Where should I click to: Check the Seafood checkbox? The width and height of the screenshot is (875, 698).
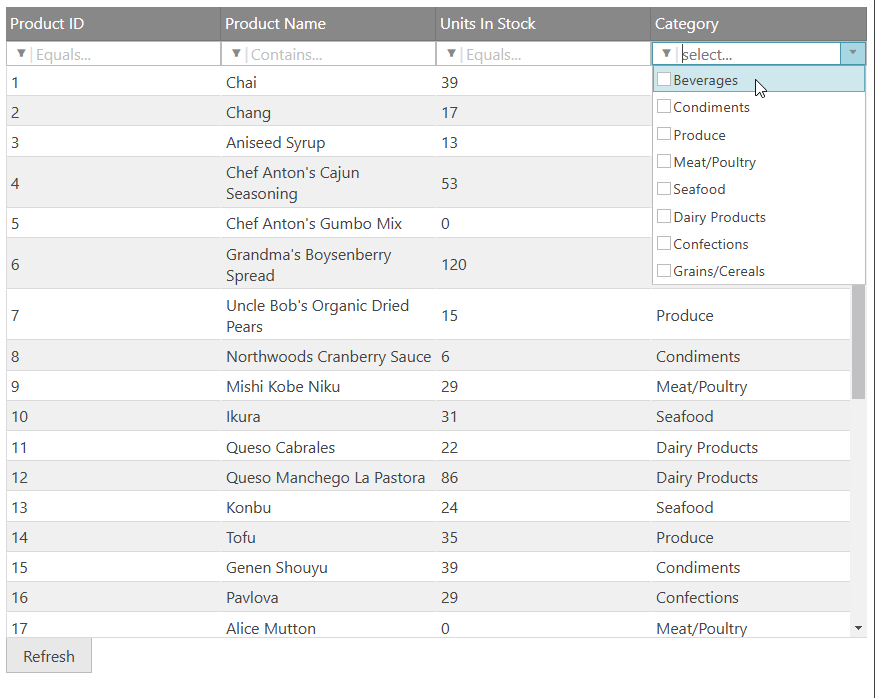pos(664,189)
